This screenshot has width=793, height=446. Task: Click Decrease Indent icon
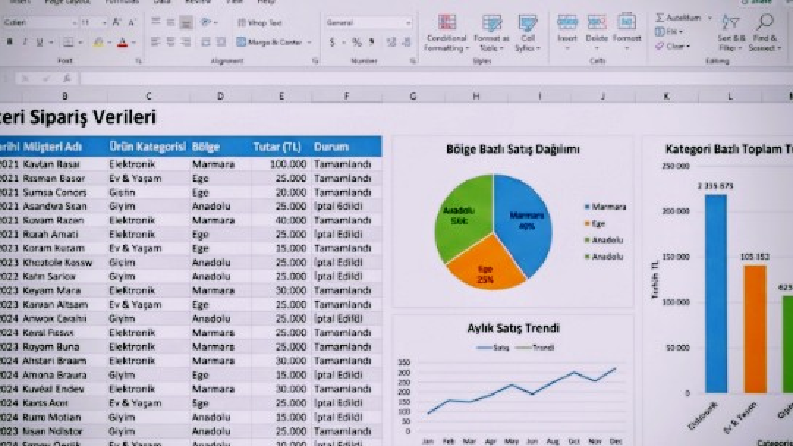click(x=206, y=42)
